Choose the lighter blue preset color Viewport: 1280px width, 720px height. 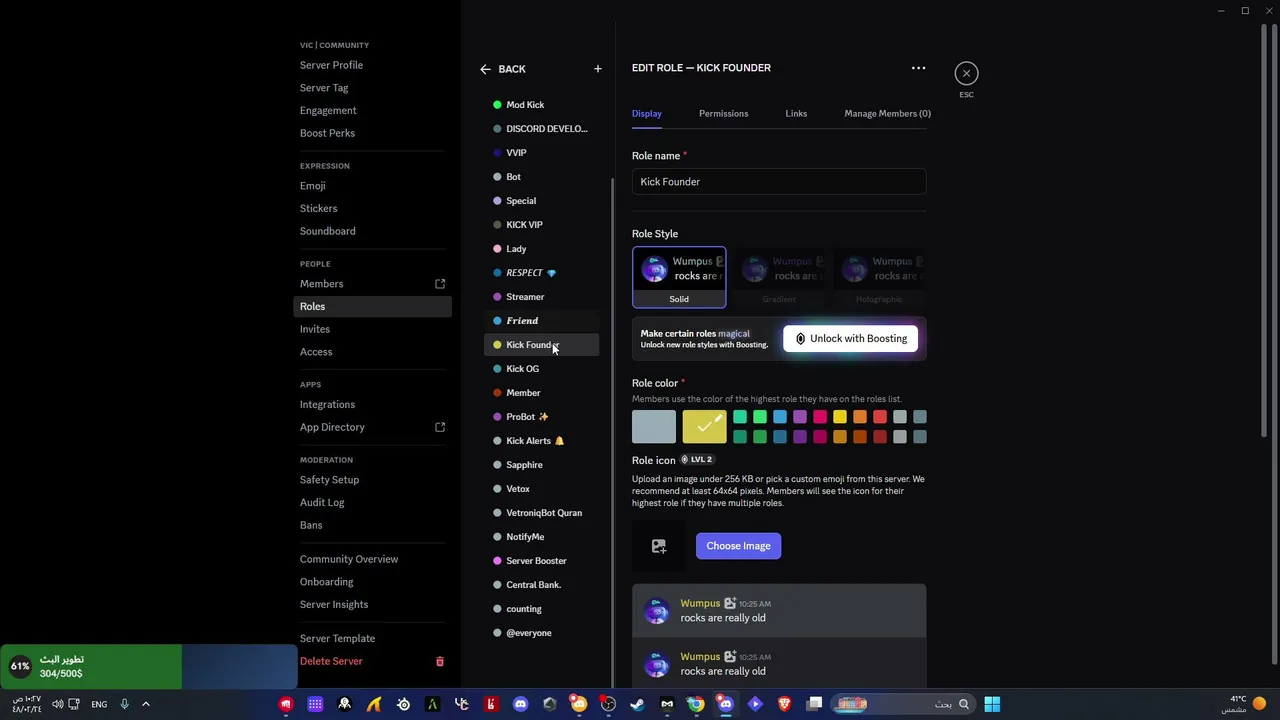click(x=780, y=417)
